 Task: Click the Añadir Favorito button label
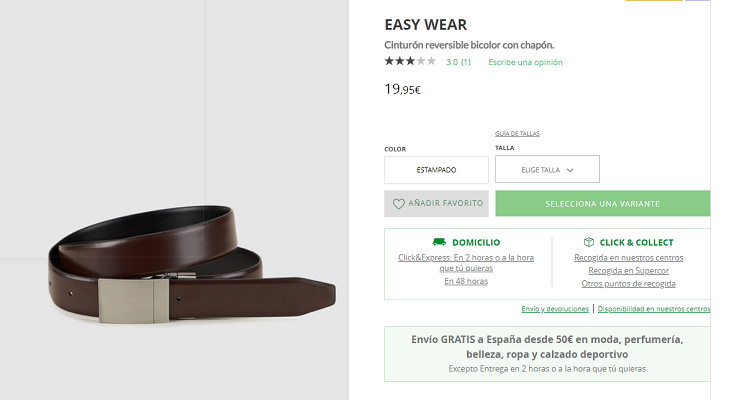click(x=445, y=204)
